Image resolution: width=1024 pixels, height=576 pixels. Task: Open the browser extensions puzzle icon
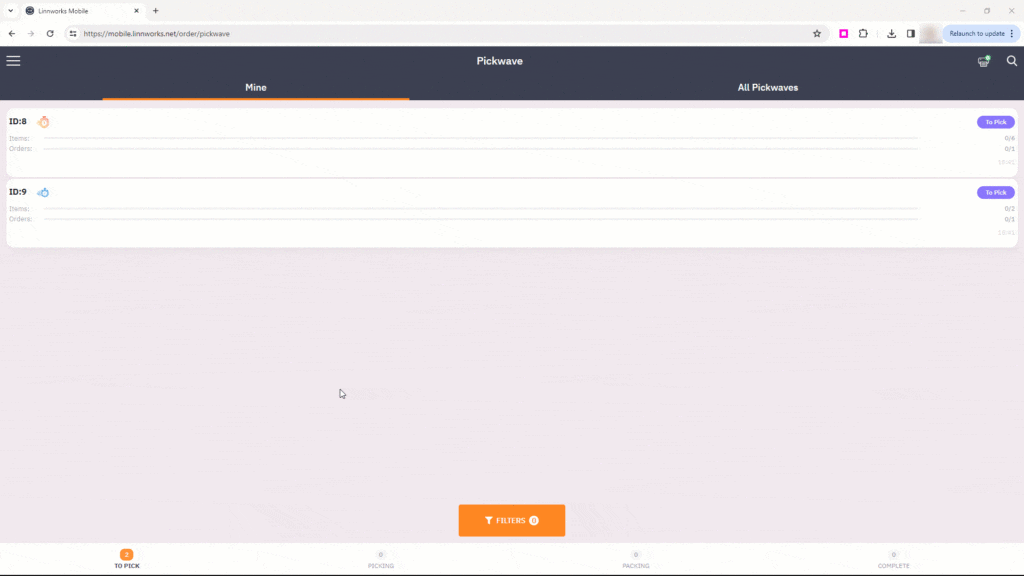pos(863,33)
